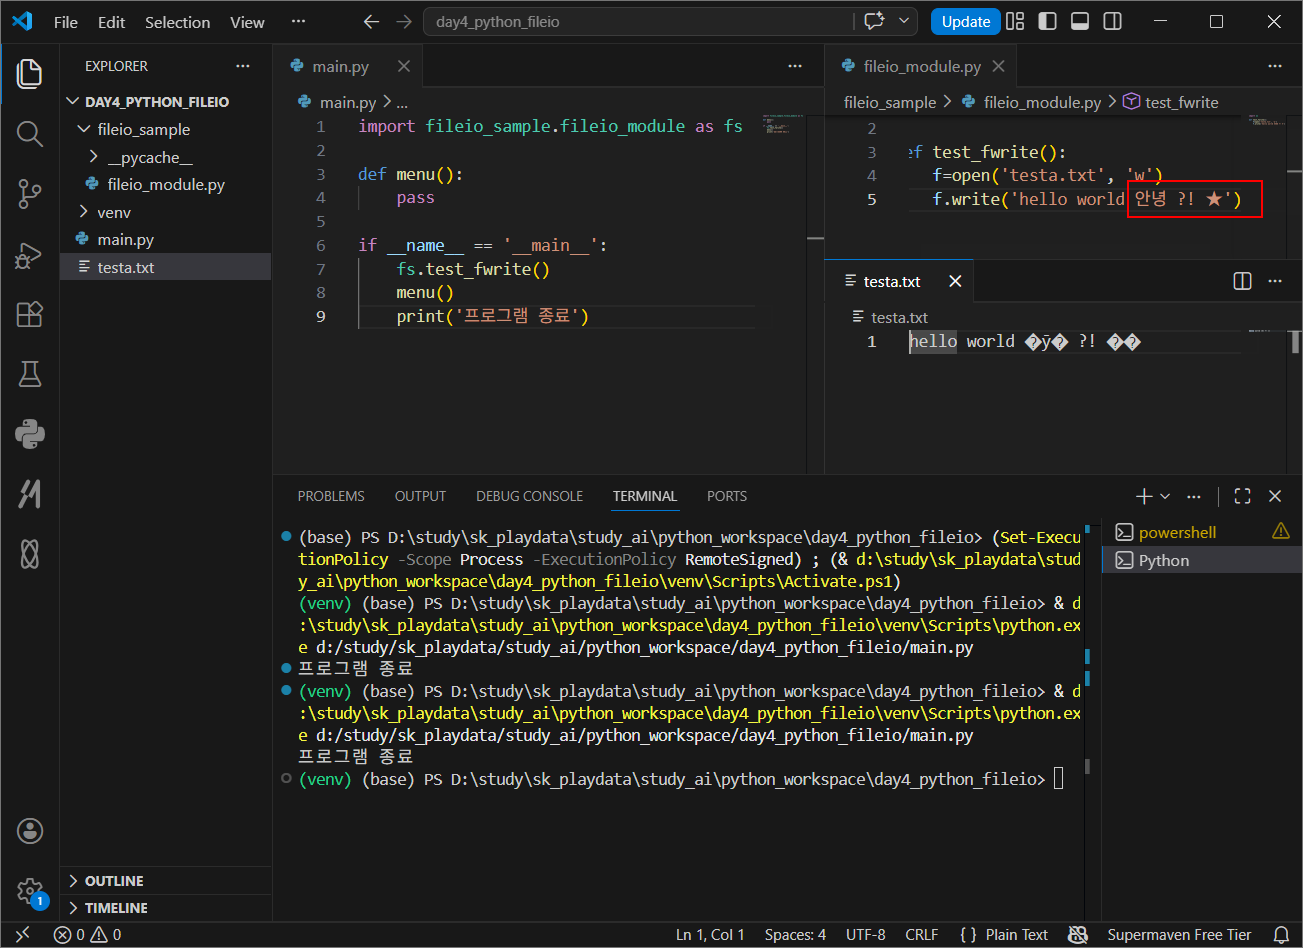This screenshot has width=1303, height=948.
Task: Show more menu bar items
Action: click(x=298, y=22)
